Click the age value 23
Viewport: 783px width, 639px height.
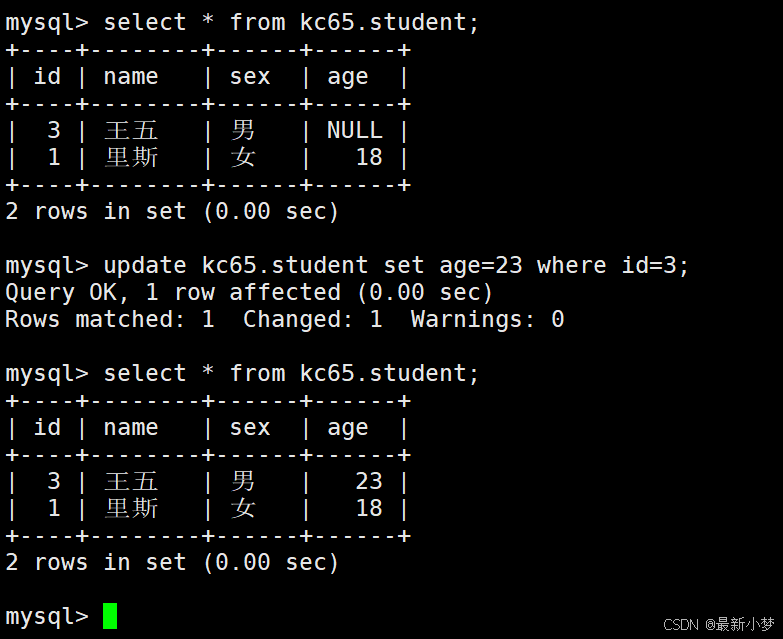(368, 481)
